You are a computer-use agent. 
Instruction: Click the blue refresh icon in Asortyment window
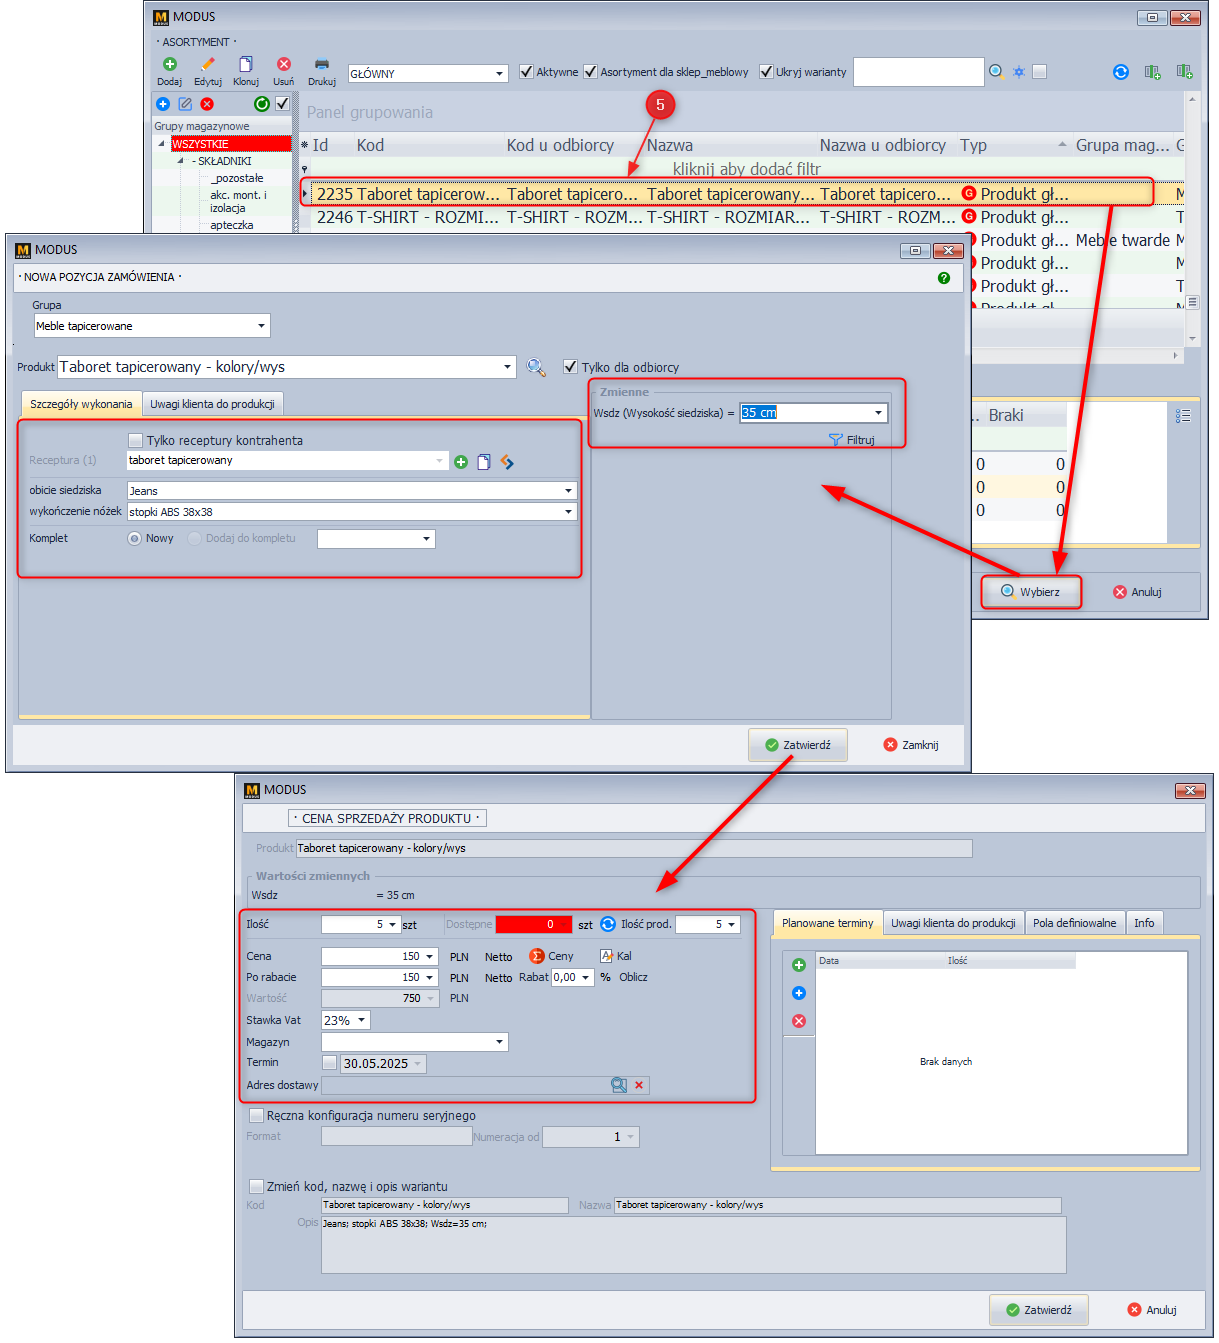point(1121,72)
